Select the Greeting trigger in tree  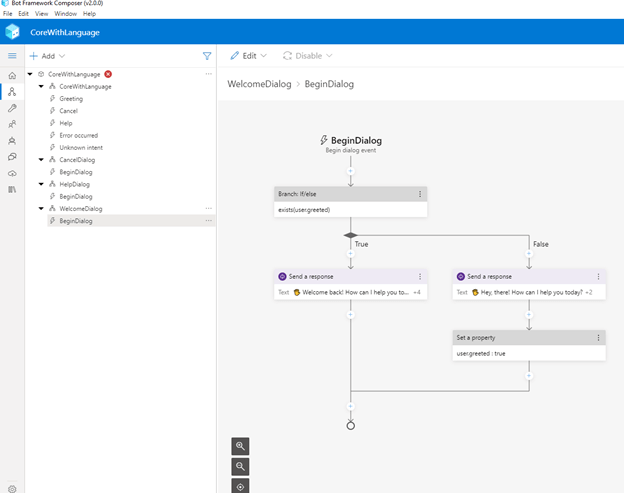tap(71, 99)
